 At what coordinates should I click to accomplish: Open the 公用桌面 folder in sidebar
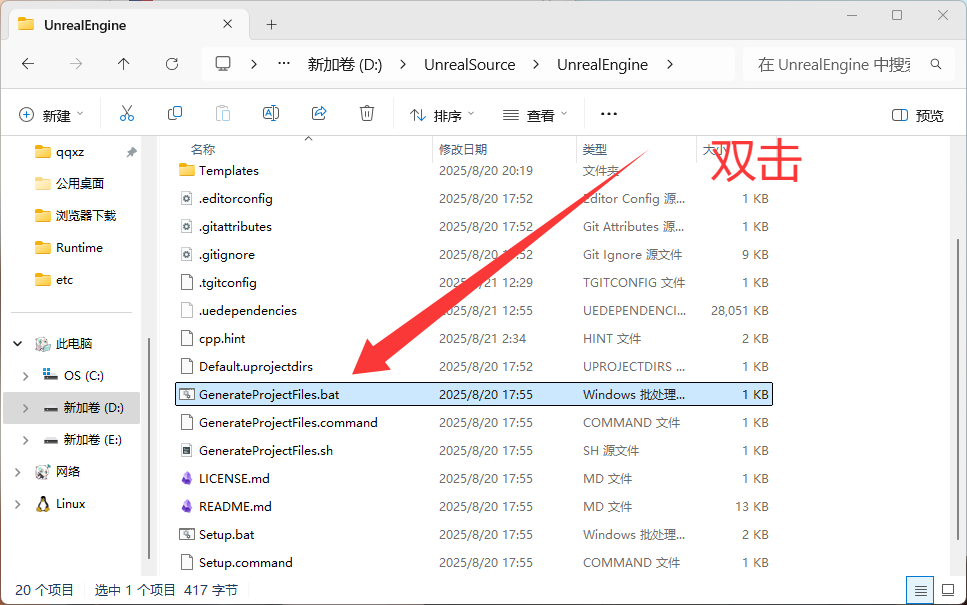tap(80, 183)
